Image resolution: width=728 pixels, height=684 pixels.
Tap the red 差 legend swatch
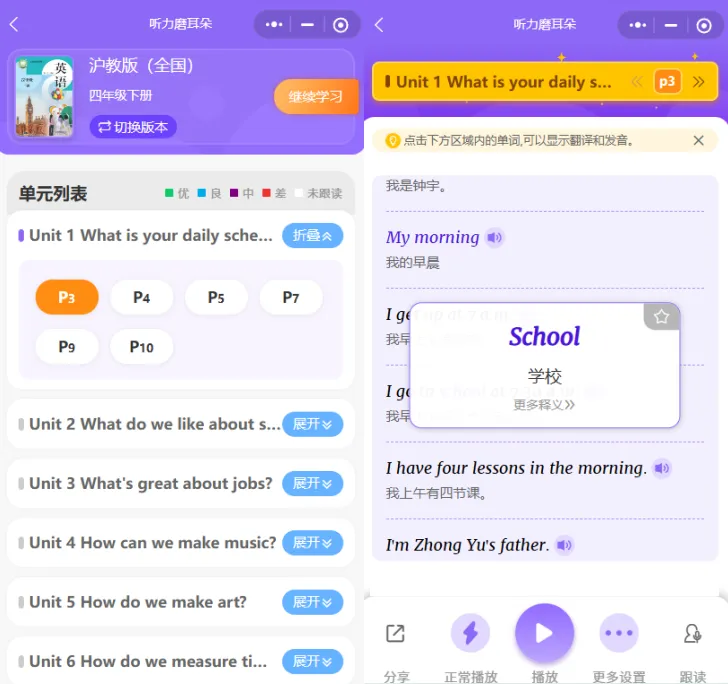(x=266, y=193)
